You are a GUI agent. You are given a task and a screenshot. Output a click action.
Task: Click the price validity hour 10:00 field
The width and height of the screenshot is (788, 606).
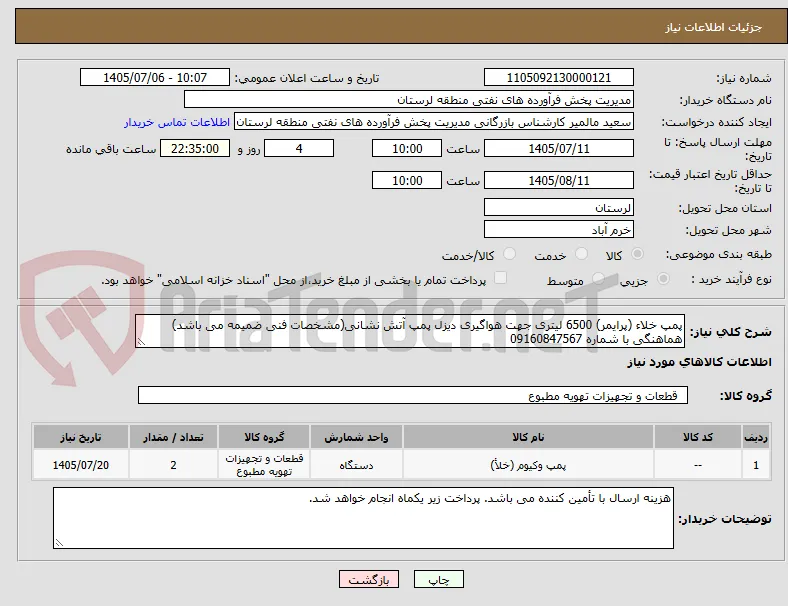[407, 180]
